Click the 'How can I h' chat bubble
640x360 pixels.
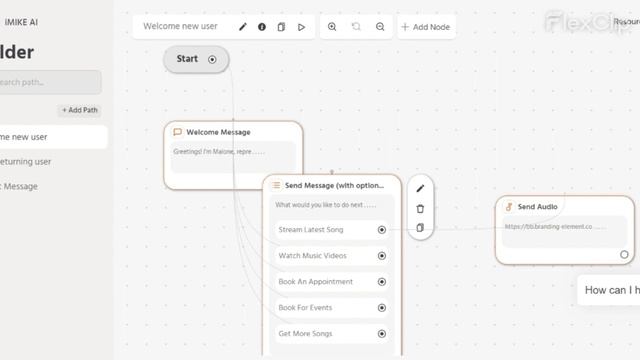[609, 290]
